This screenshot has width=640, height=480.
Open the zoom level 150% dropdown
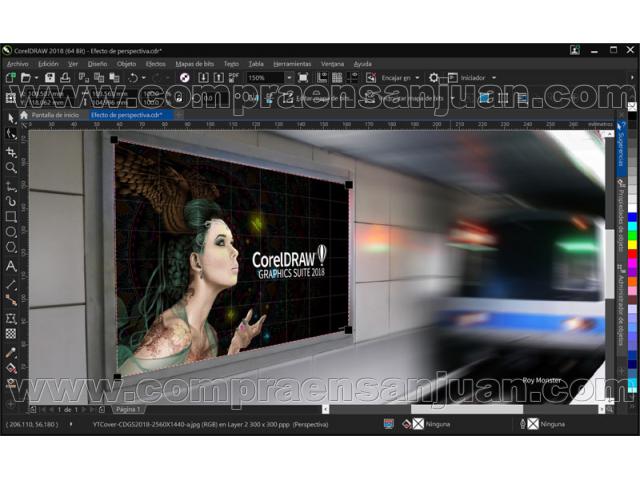point(289,78)
